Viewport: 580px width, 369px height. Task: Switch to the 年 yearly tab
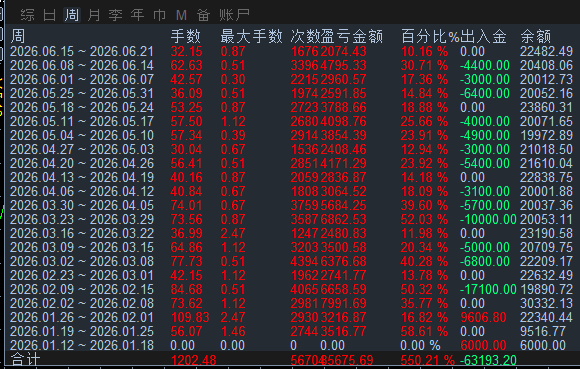pyautogui.click(x=137, y=15)
